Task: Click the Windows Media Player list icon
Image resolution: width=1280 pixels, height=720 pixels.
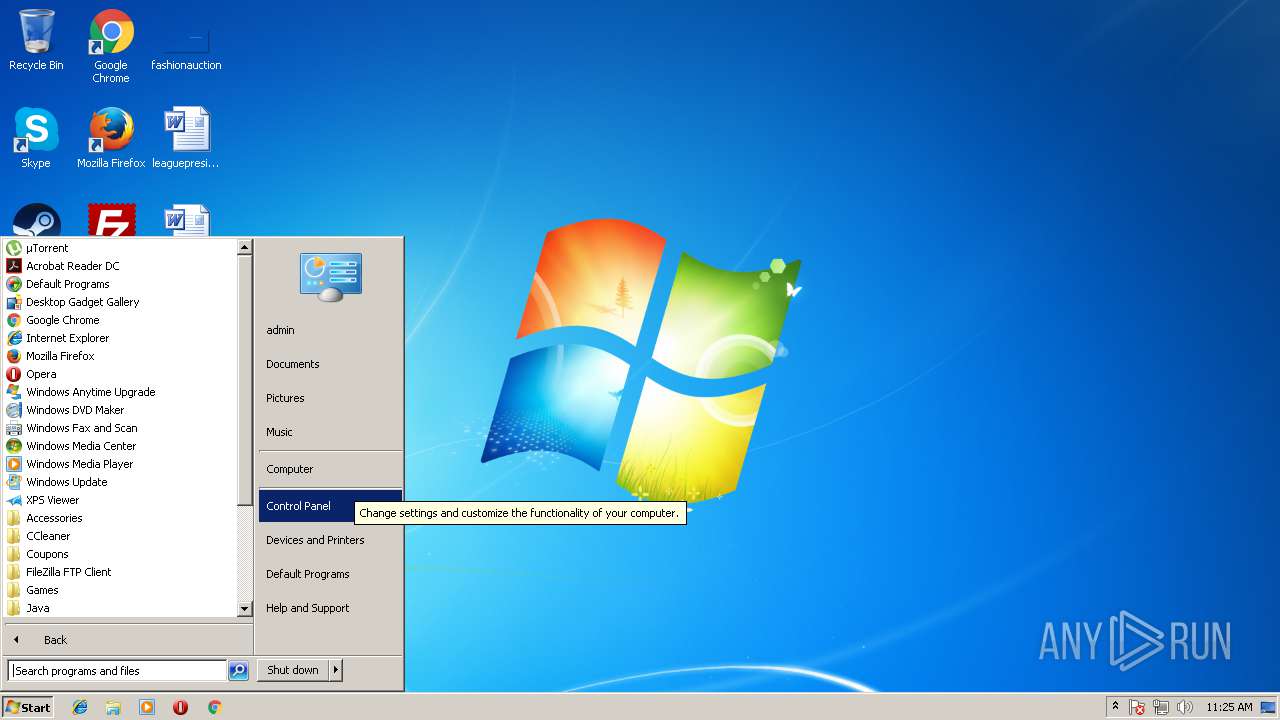Action: click(x=14, y=464)
